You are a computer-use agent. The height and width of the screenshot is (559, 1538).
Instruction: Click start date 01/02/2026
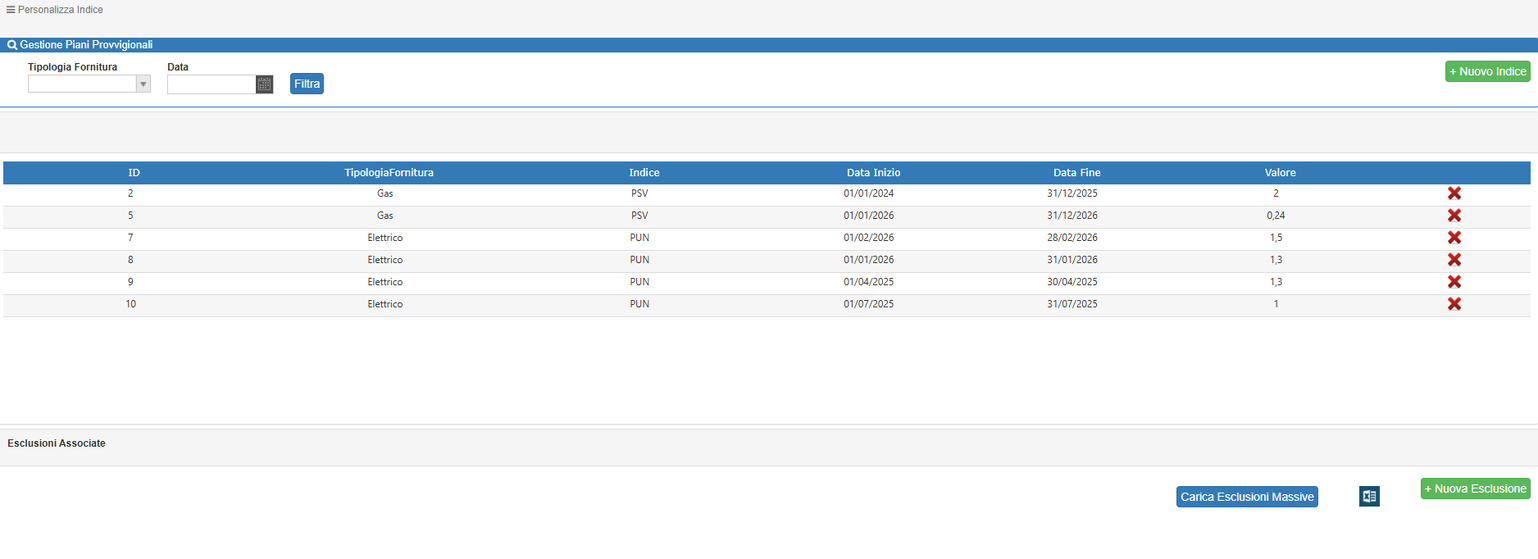(x=869, y=238)
